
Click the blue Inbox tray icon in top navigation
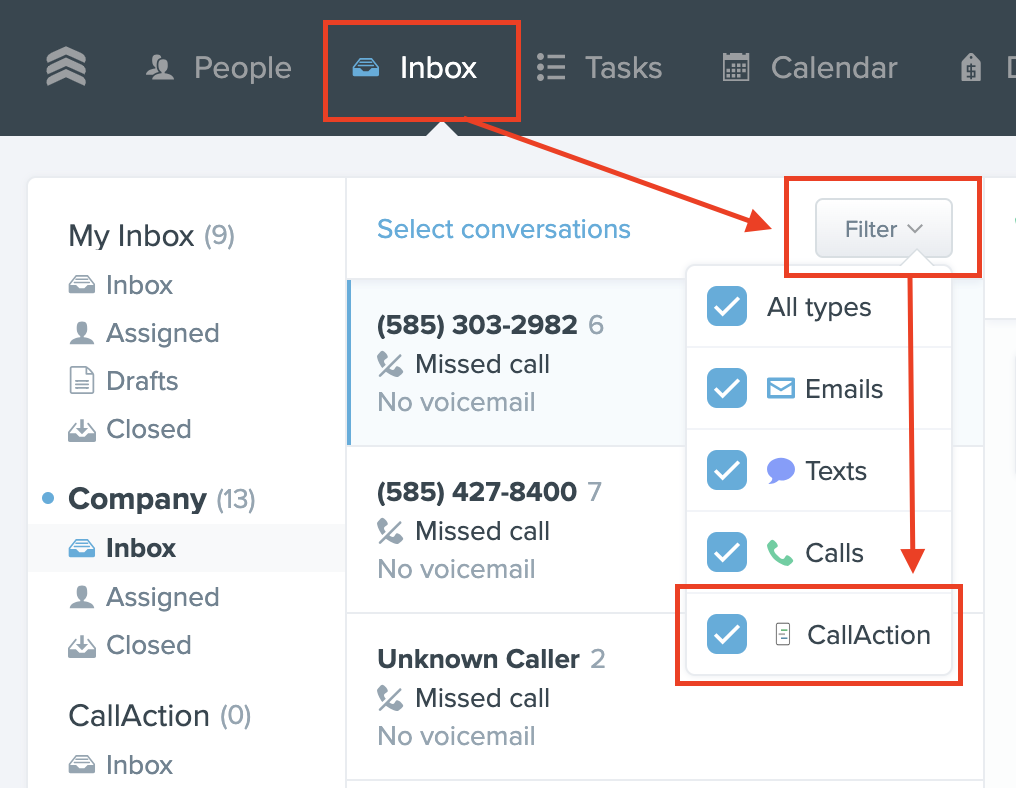(365, 67)
